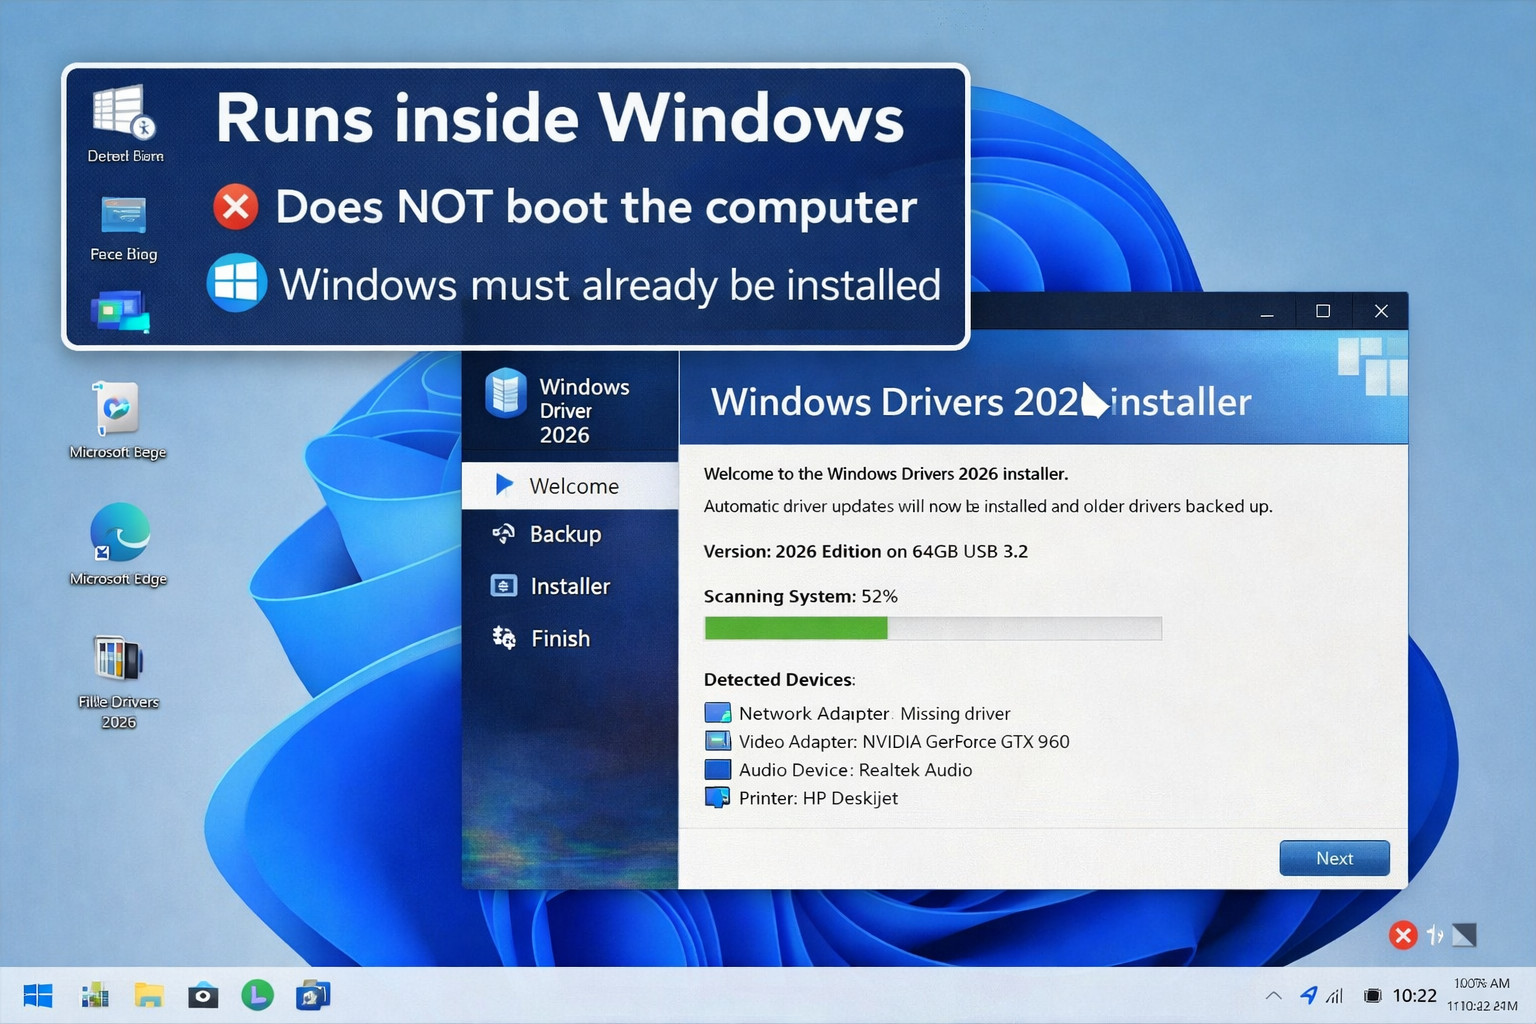Screen dimensions: 1536x1024
Task: Click the Audio Device icon
Action: [x=718, y=769]
